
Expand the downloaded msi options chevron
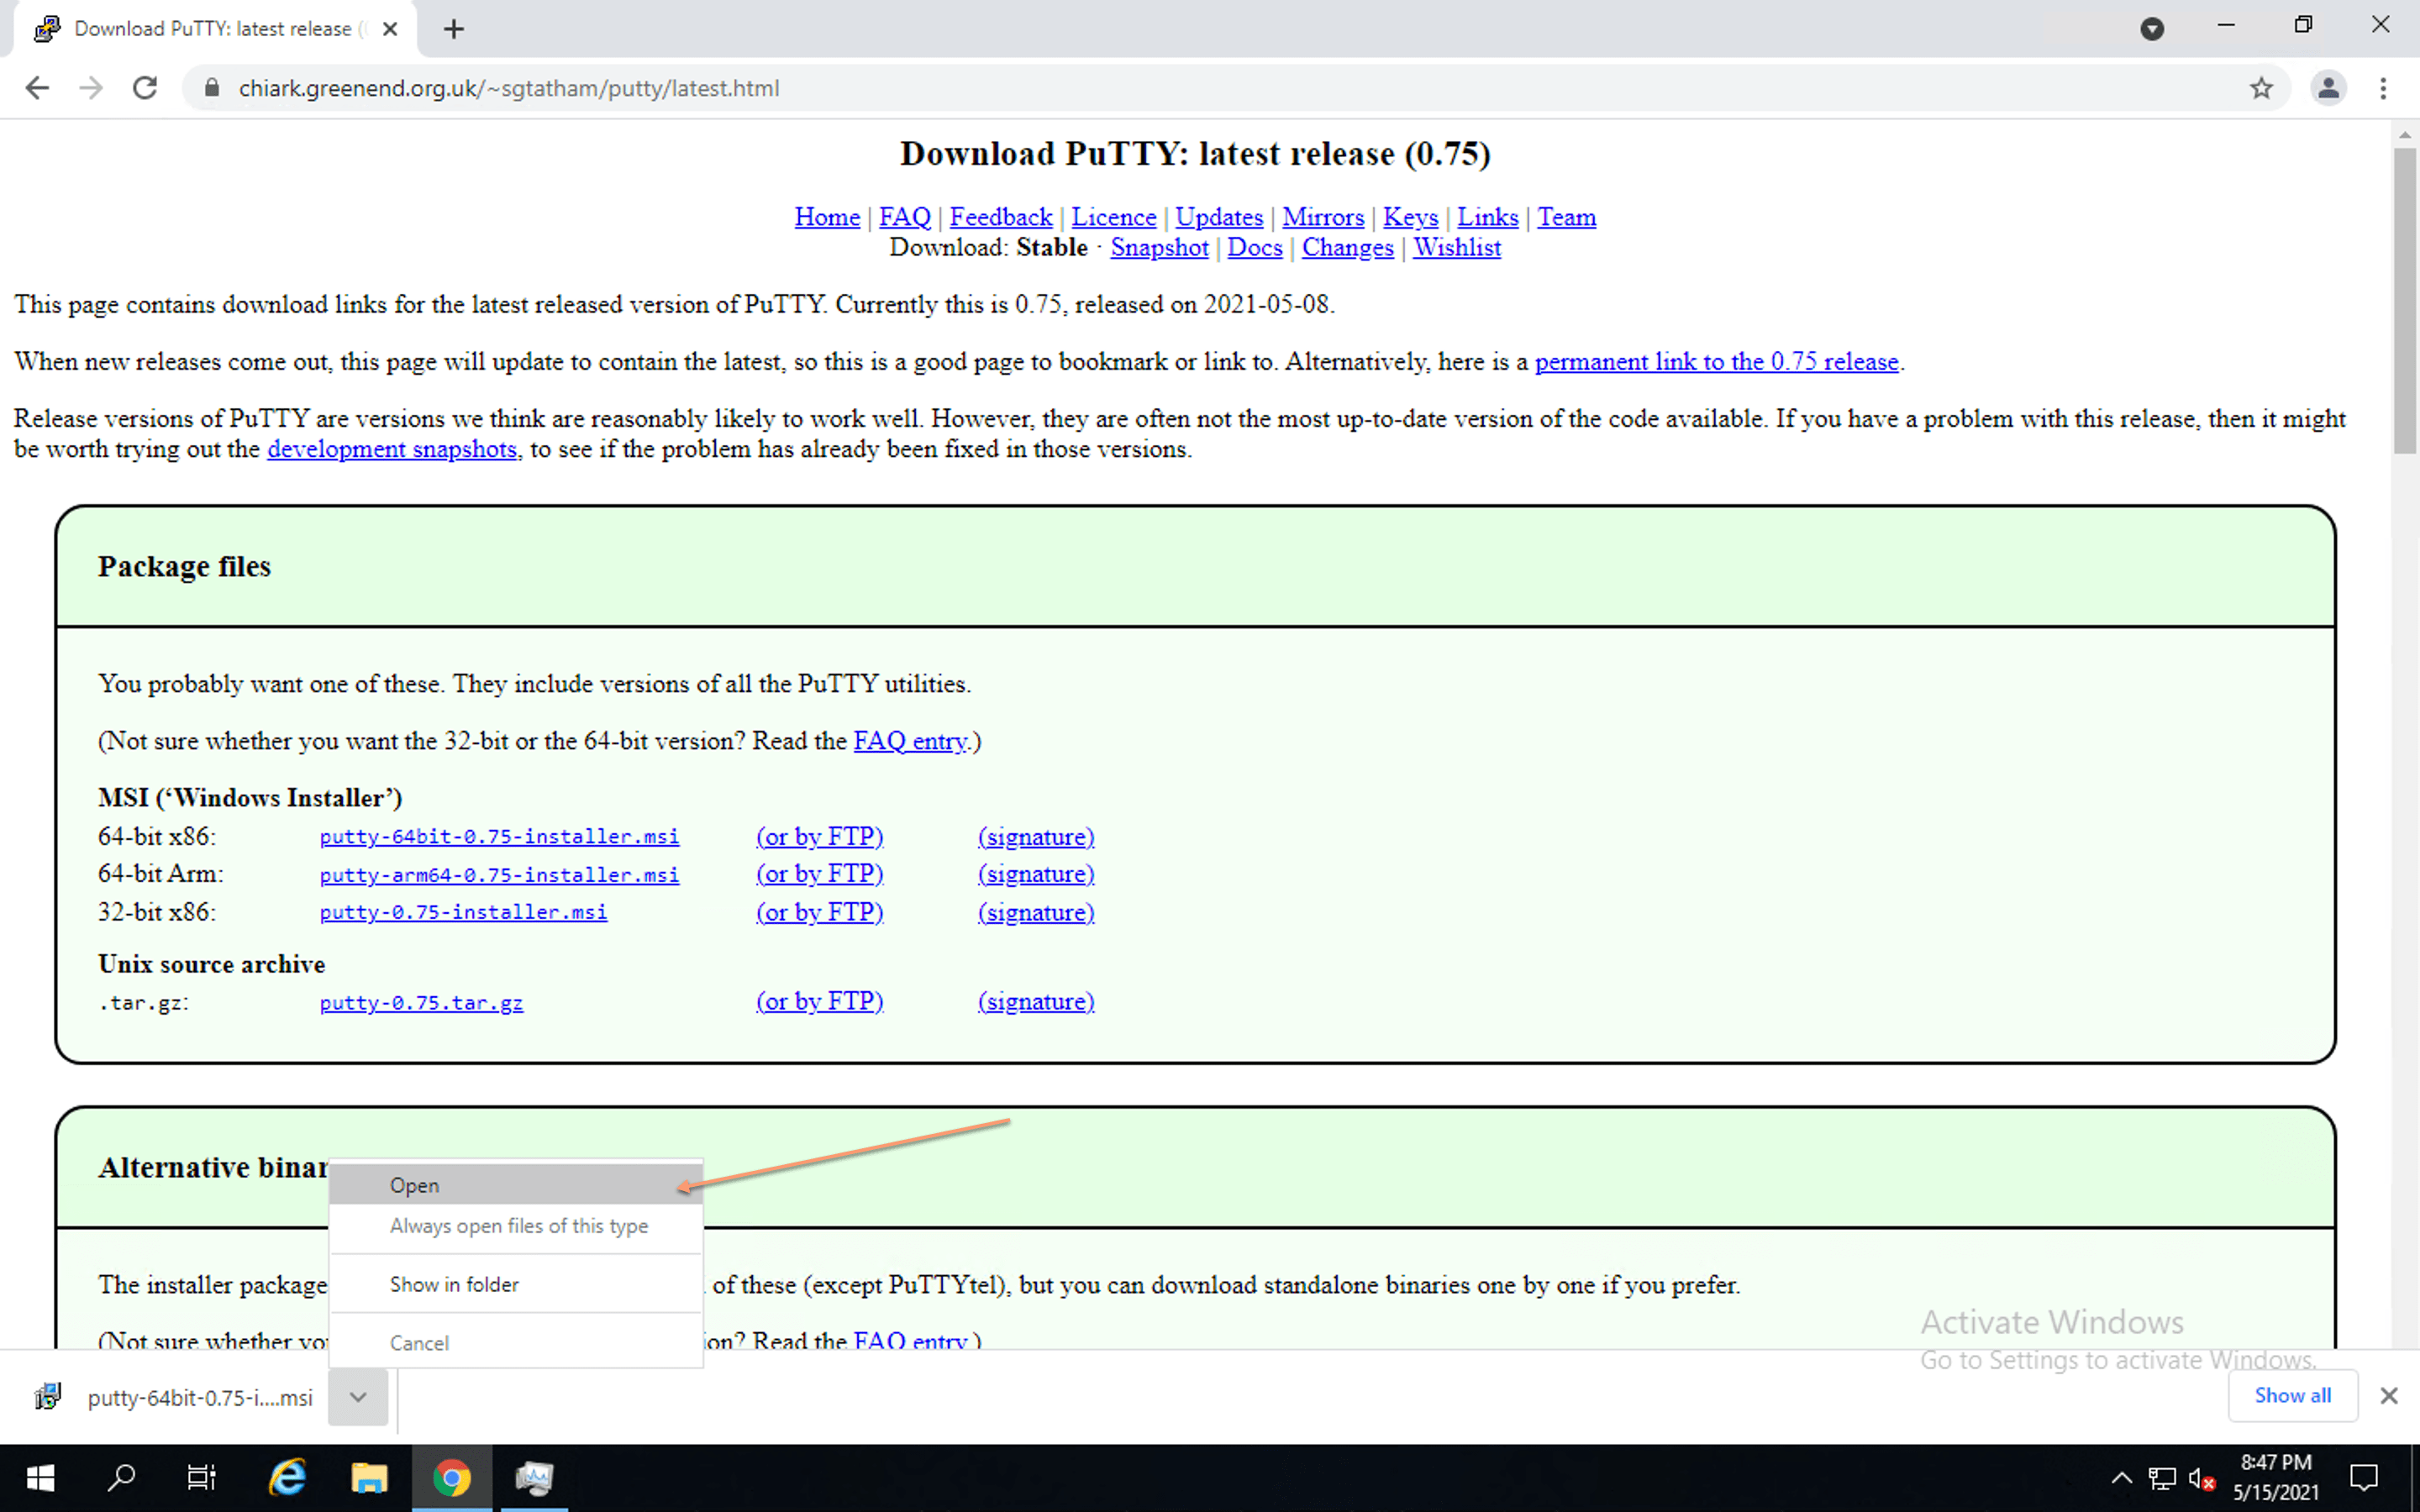358,1397
